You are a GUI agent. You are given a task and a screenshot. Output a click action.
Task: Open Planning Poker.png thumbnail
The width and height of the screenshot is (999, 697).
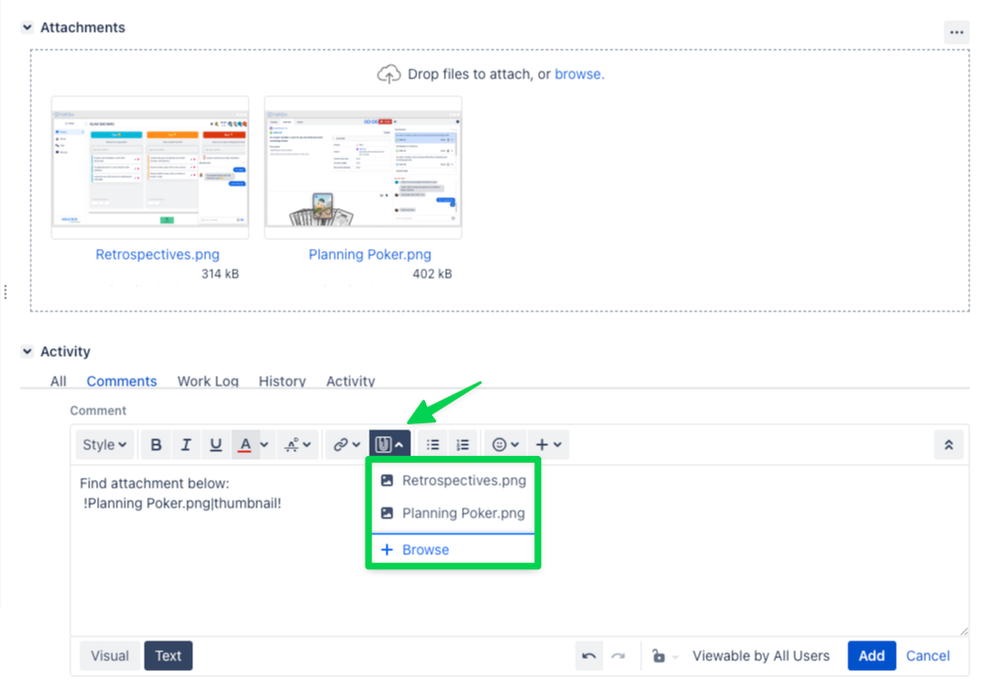363,168
